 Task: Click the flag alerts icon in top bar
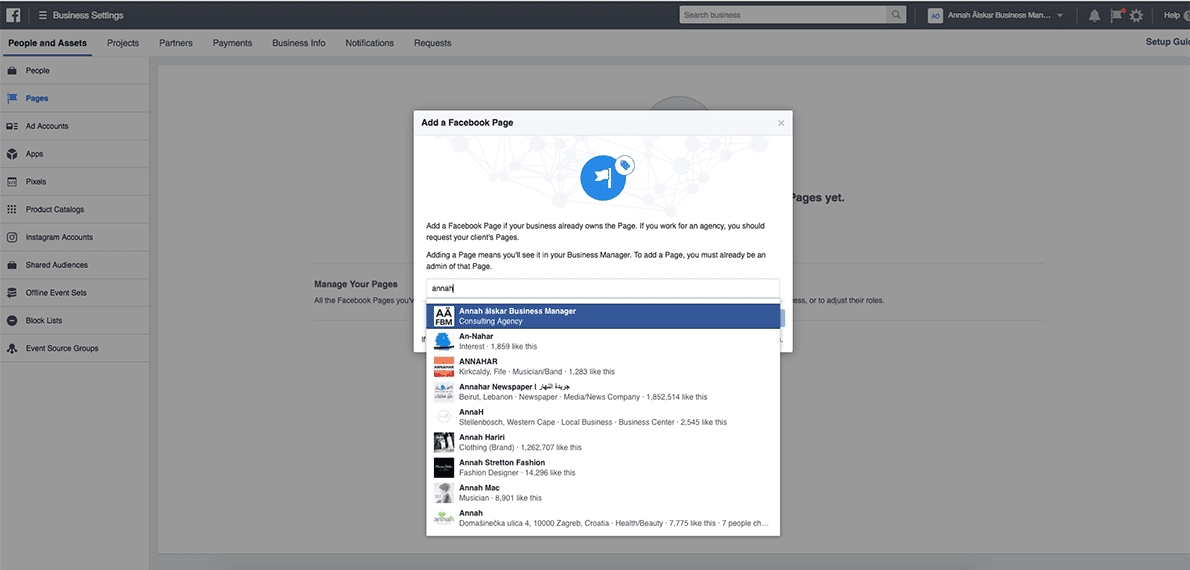click(x=1116, y=15)
